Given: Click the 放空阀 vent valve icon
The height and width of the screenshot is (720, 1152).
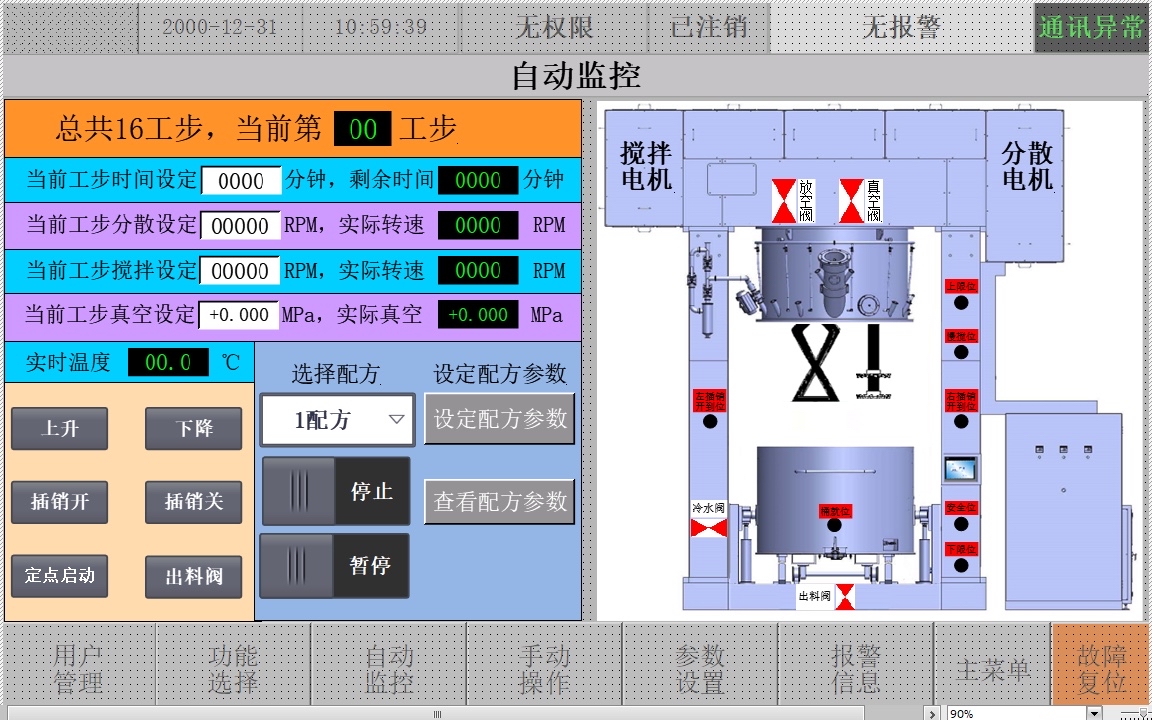Looking at the screenshot, I should (x=783, y=201).
